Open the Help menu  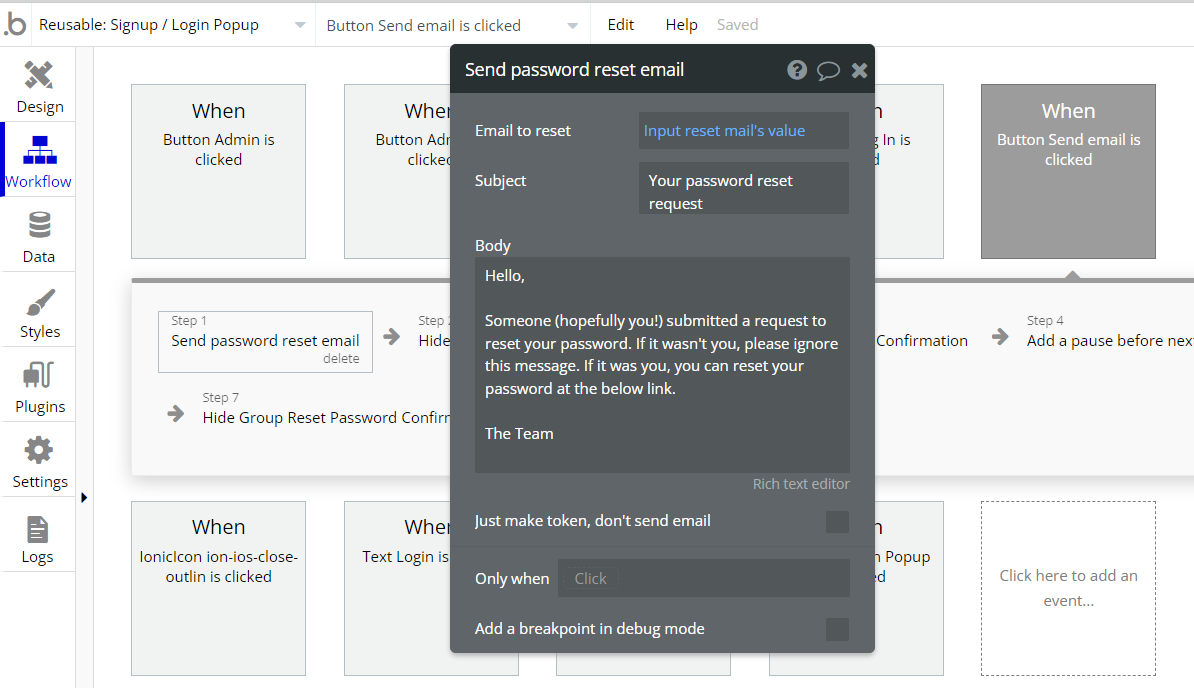(681, 25)
